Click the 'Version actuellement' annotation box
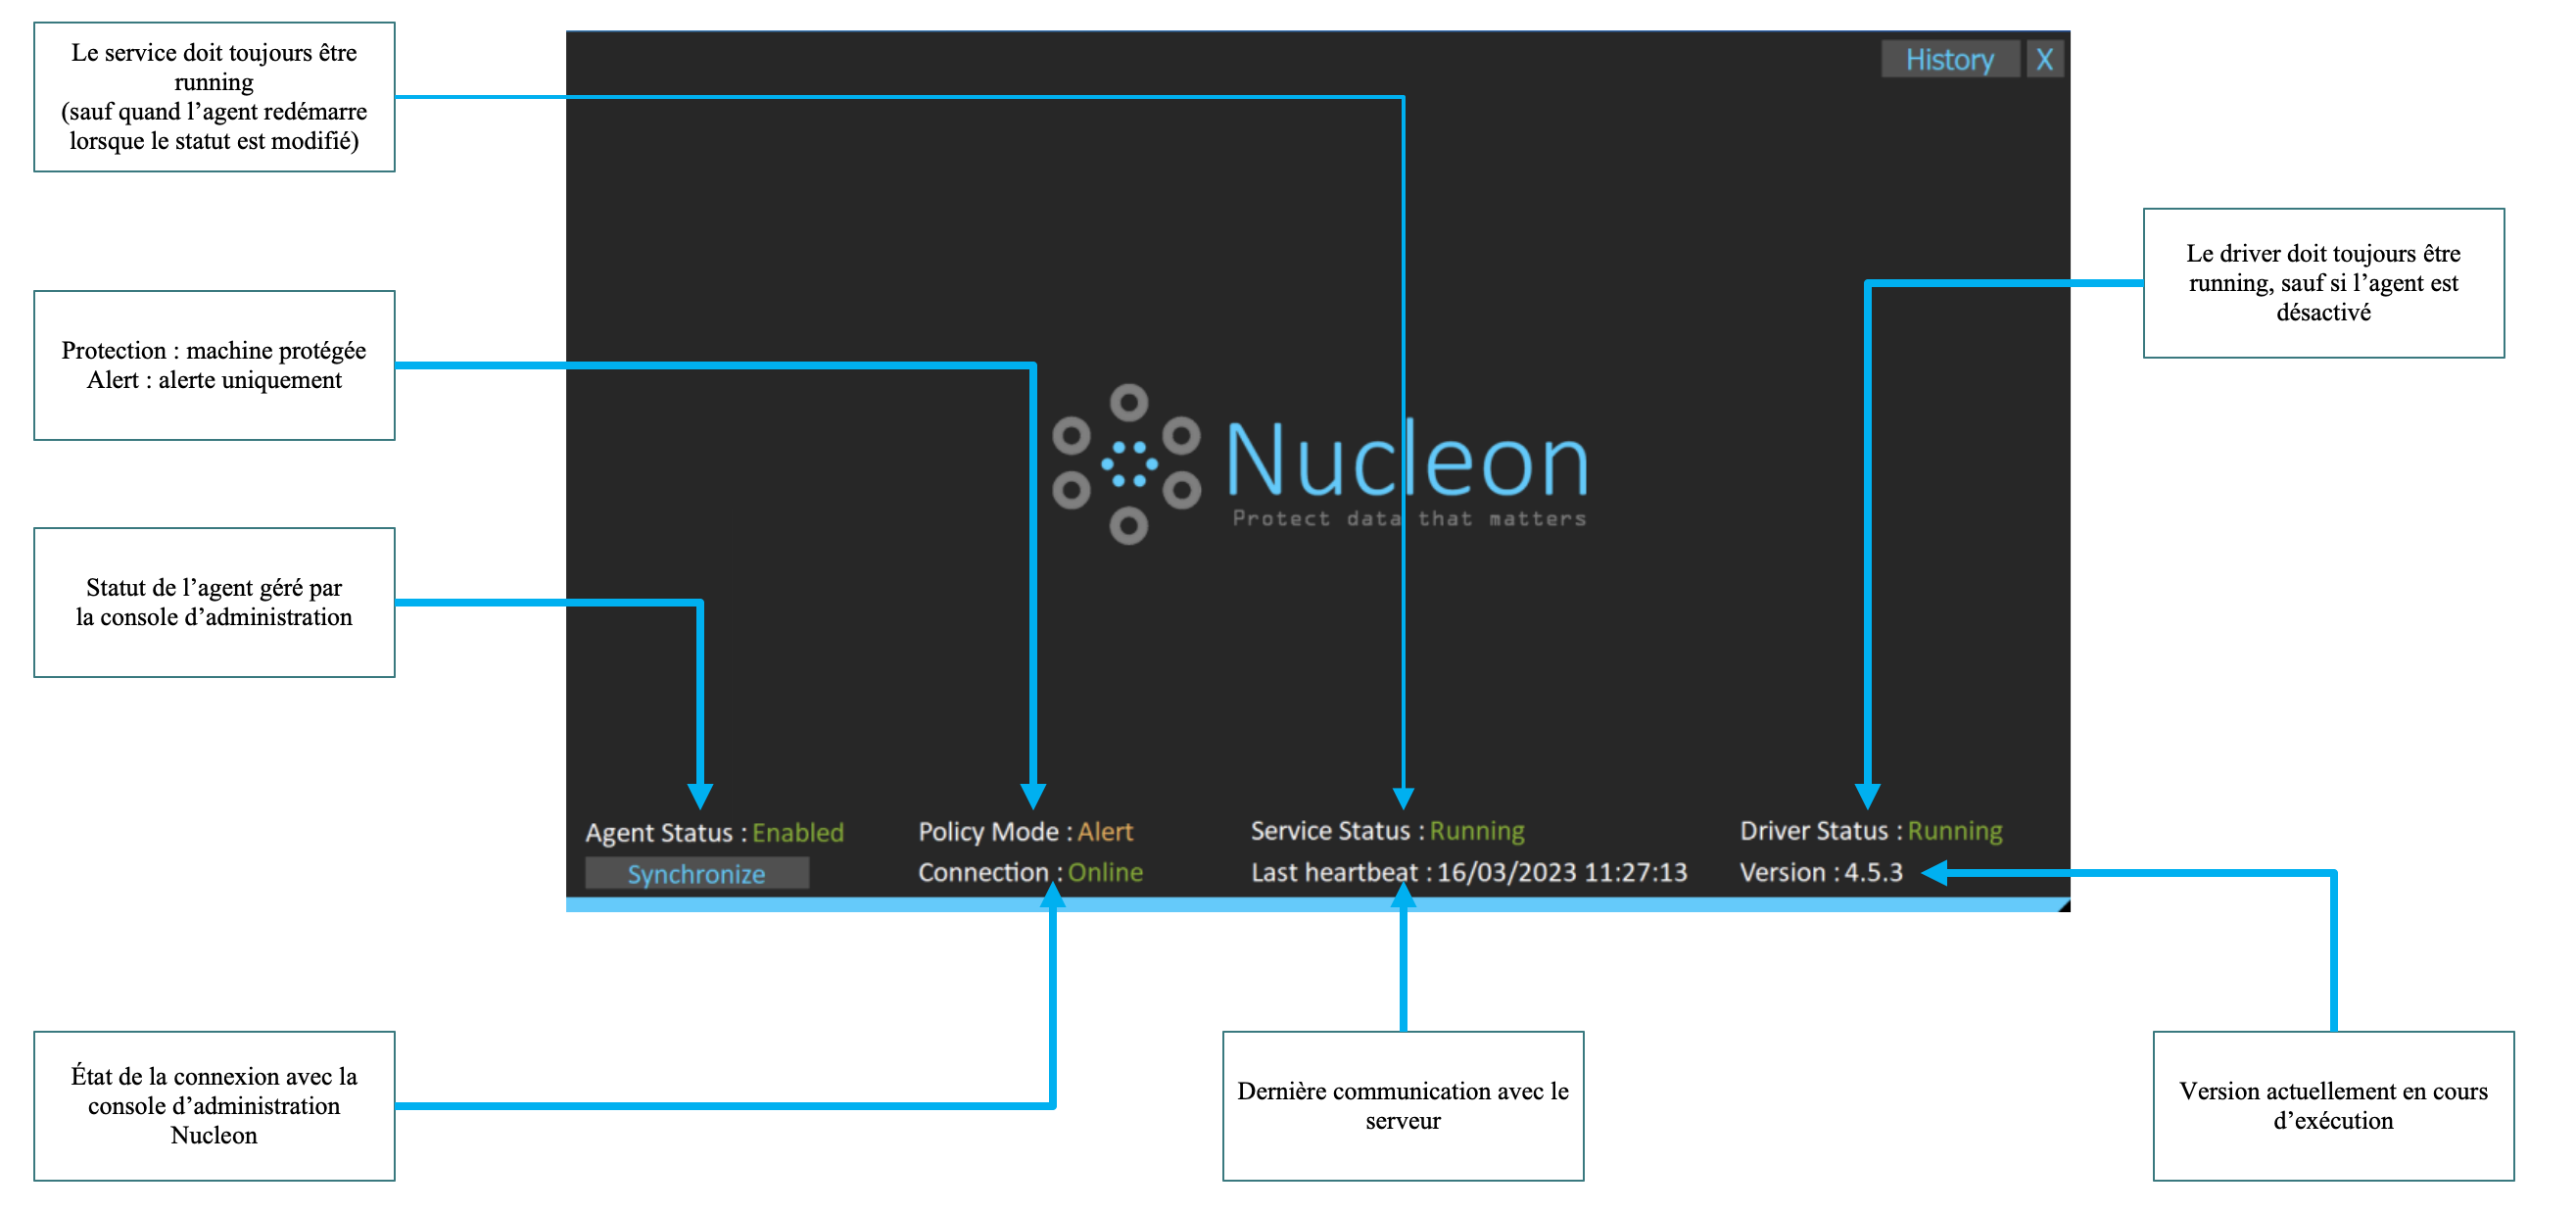 (x=2332, y=1105)
